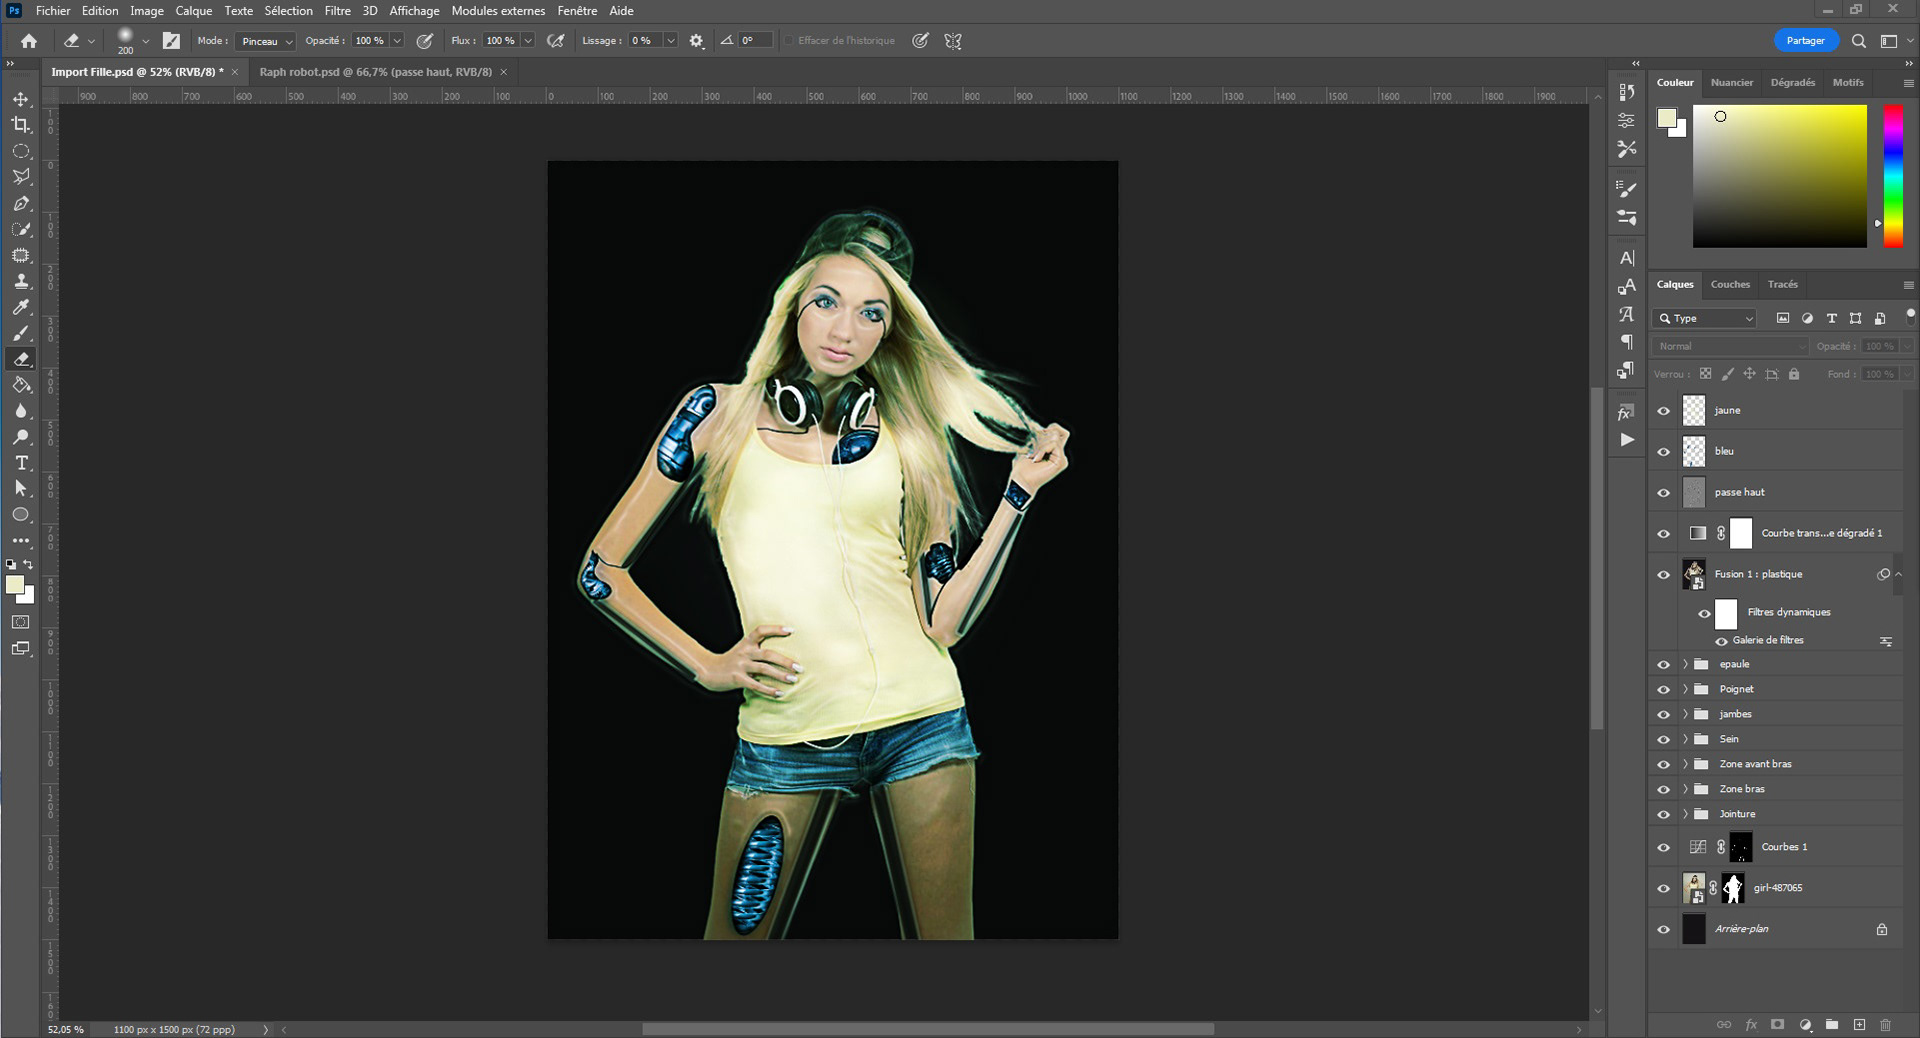Image resolution: width=1920 pixels, height=1038 pixels.
Task: Select the Path Selection tool
Action: coord(21,489)
